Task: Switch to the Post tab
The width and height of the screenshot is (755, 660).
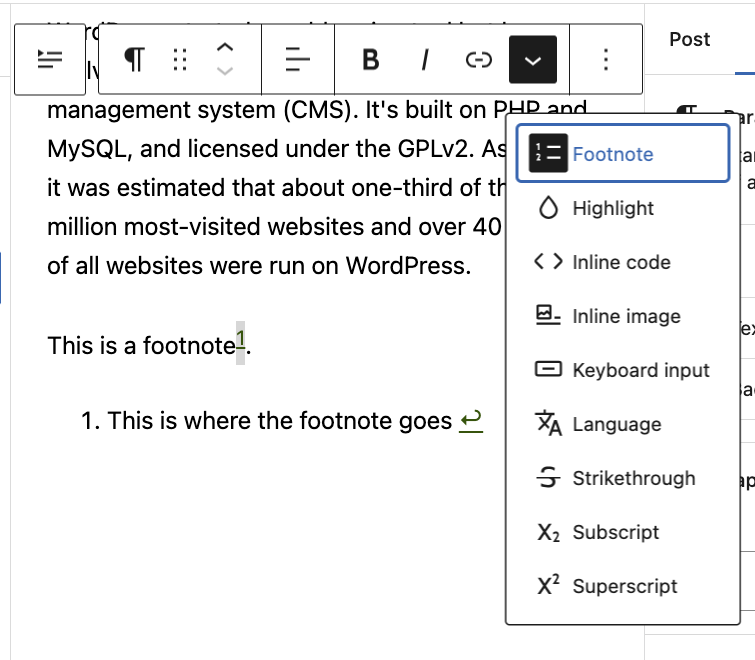Action: 689,39
